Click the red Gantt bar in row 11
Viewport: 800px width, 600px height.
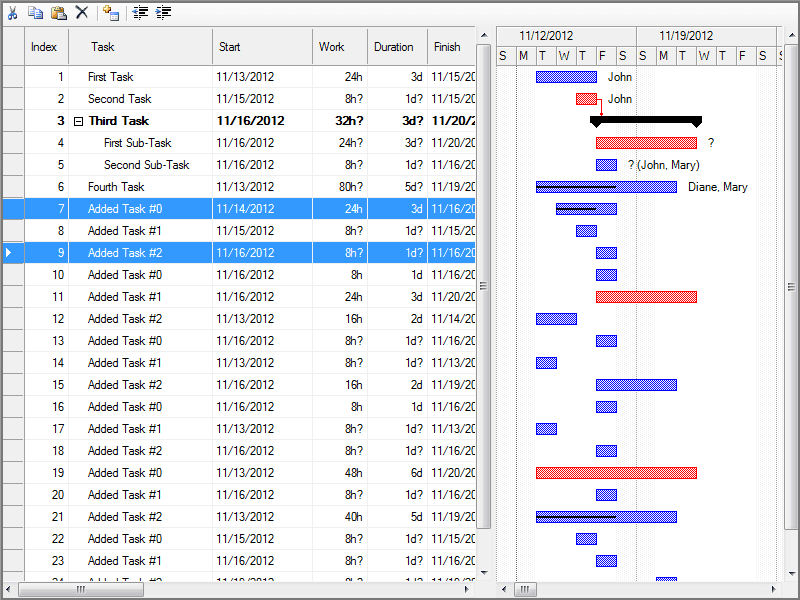646,297
